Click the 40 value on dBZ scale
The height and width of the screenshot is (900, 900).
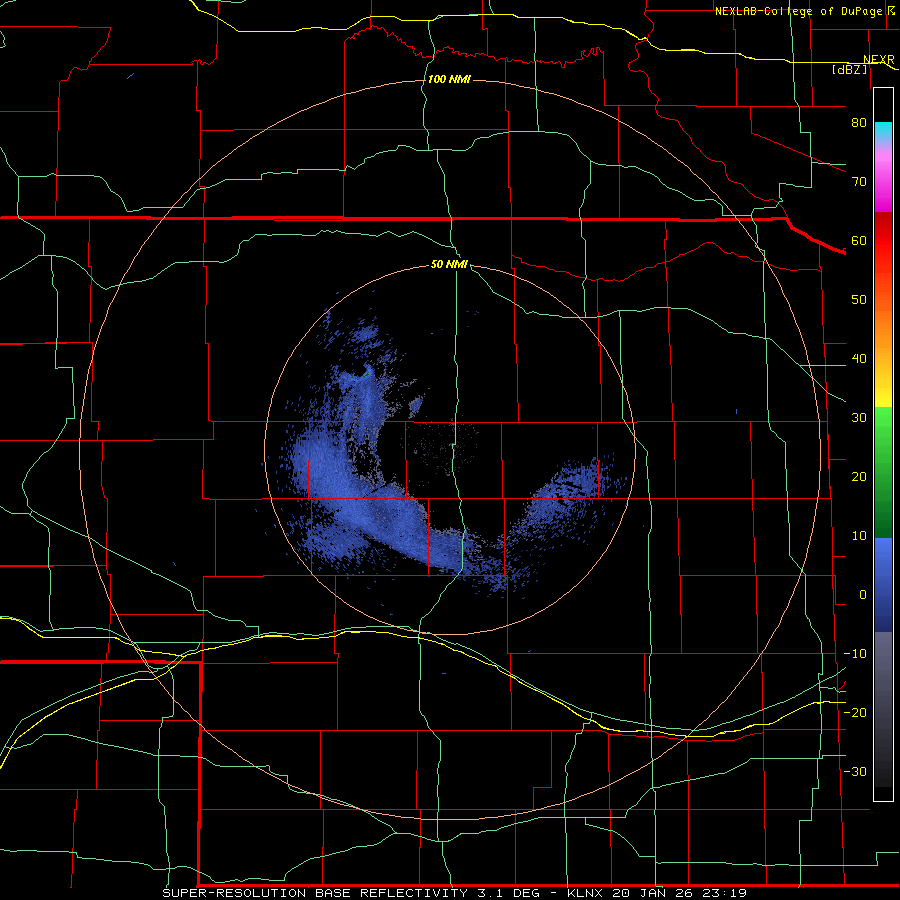tap(859, 359)
